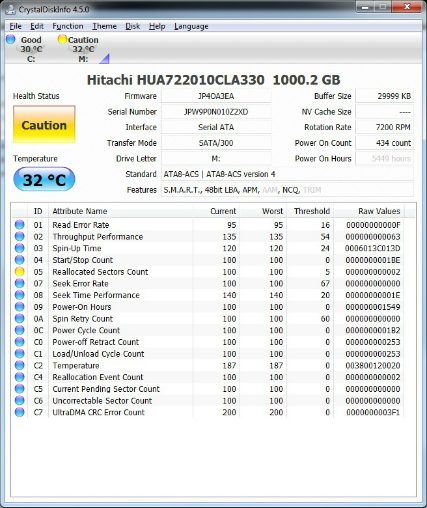
Task: Click the Raw Values column header
Action: coord(369,211)
